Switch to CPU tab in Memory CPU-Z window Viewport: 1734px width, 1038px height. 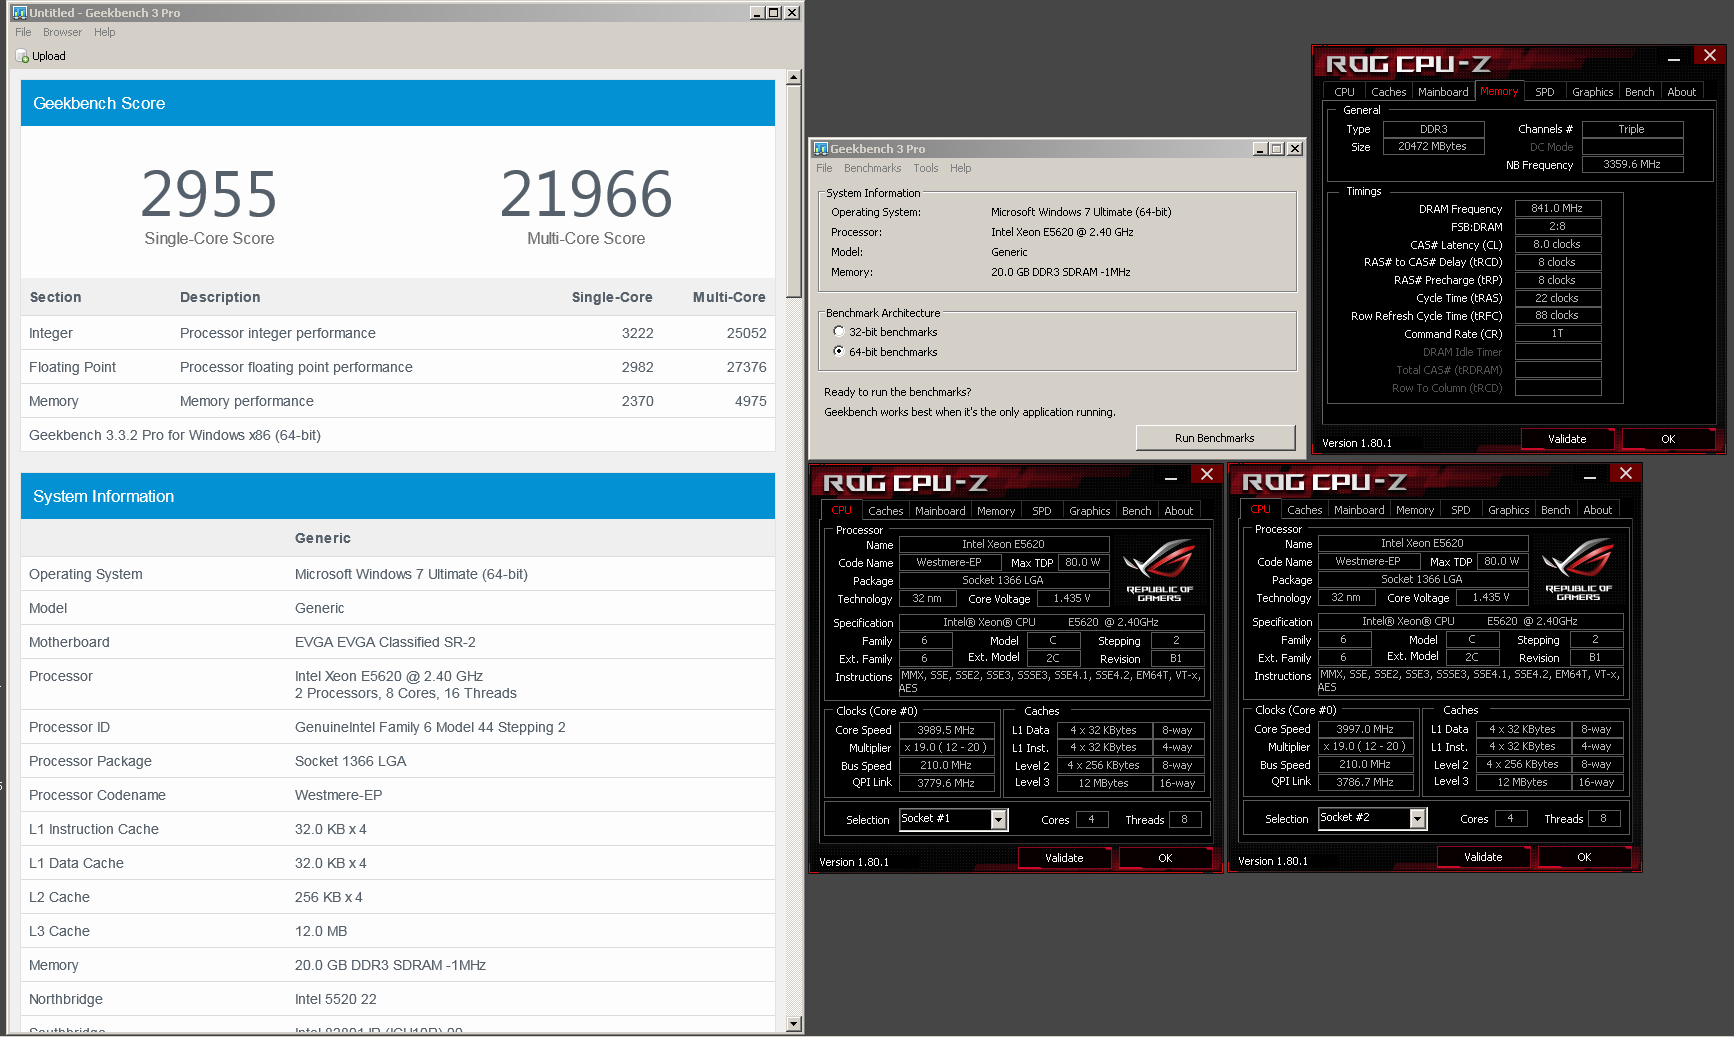(1345, 92)
